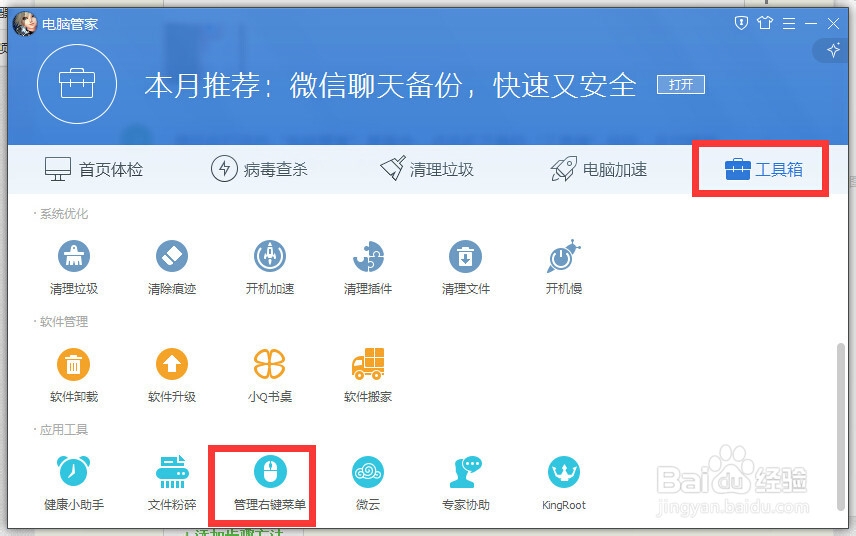
Task: Click the large toolbox circle icon in the banner
Action: [77, 84]
